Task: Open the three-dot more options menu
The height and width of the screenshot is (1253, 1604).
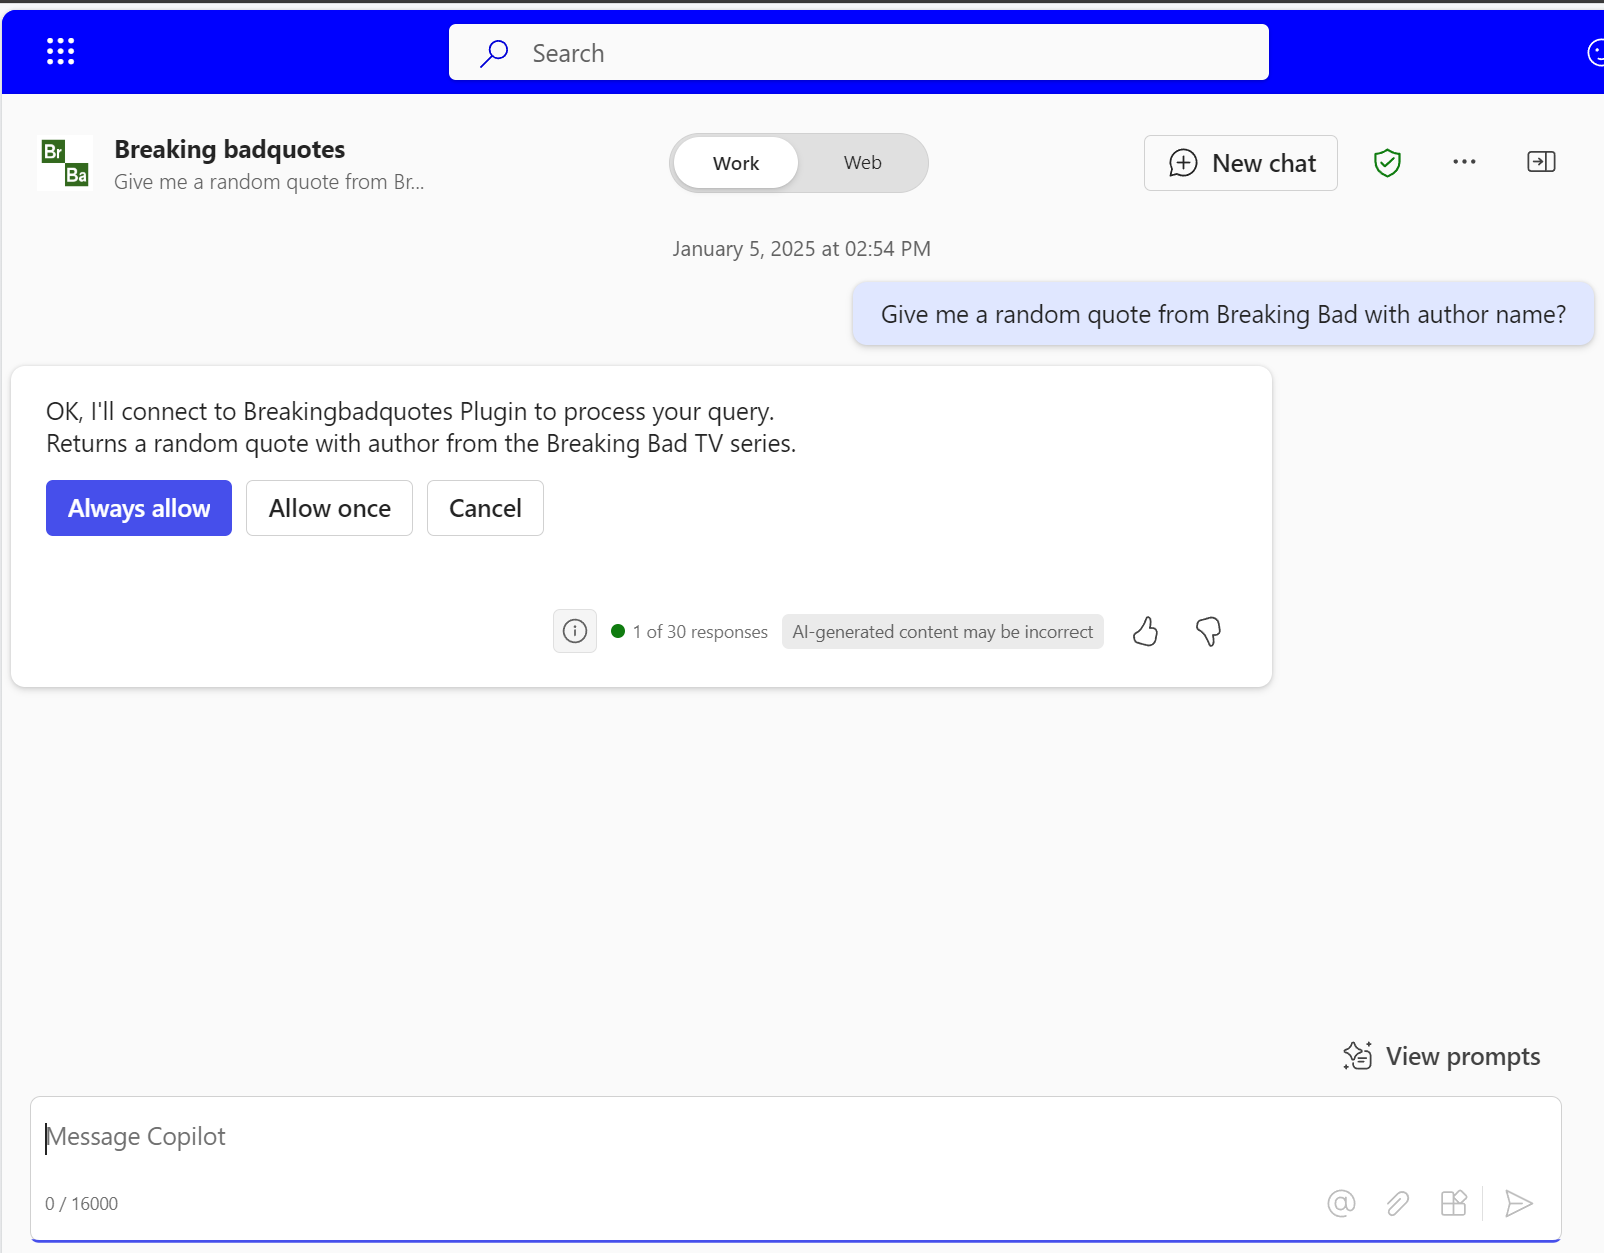Action: coord(1464,162)
